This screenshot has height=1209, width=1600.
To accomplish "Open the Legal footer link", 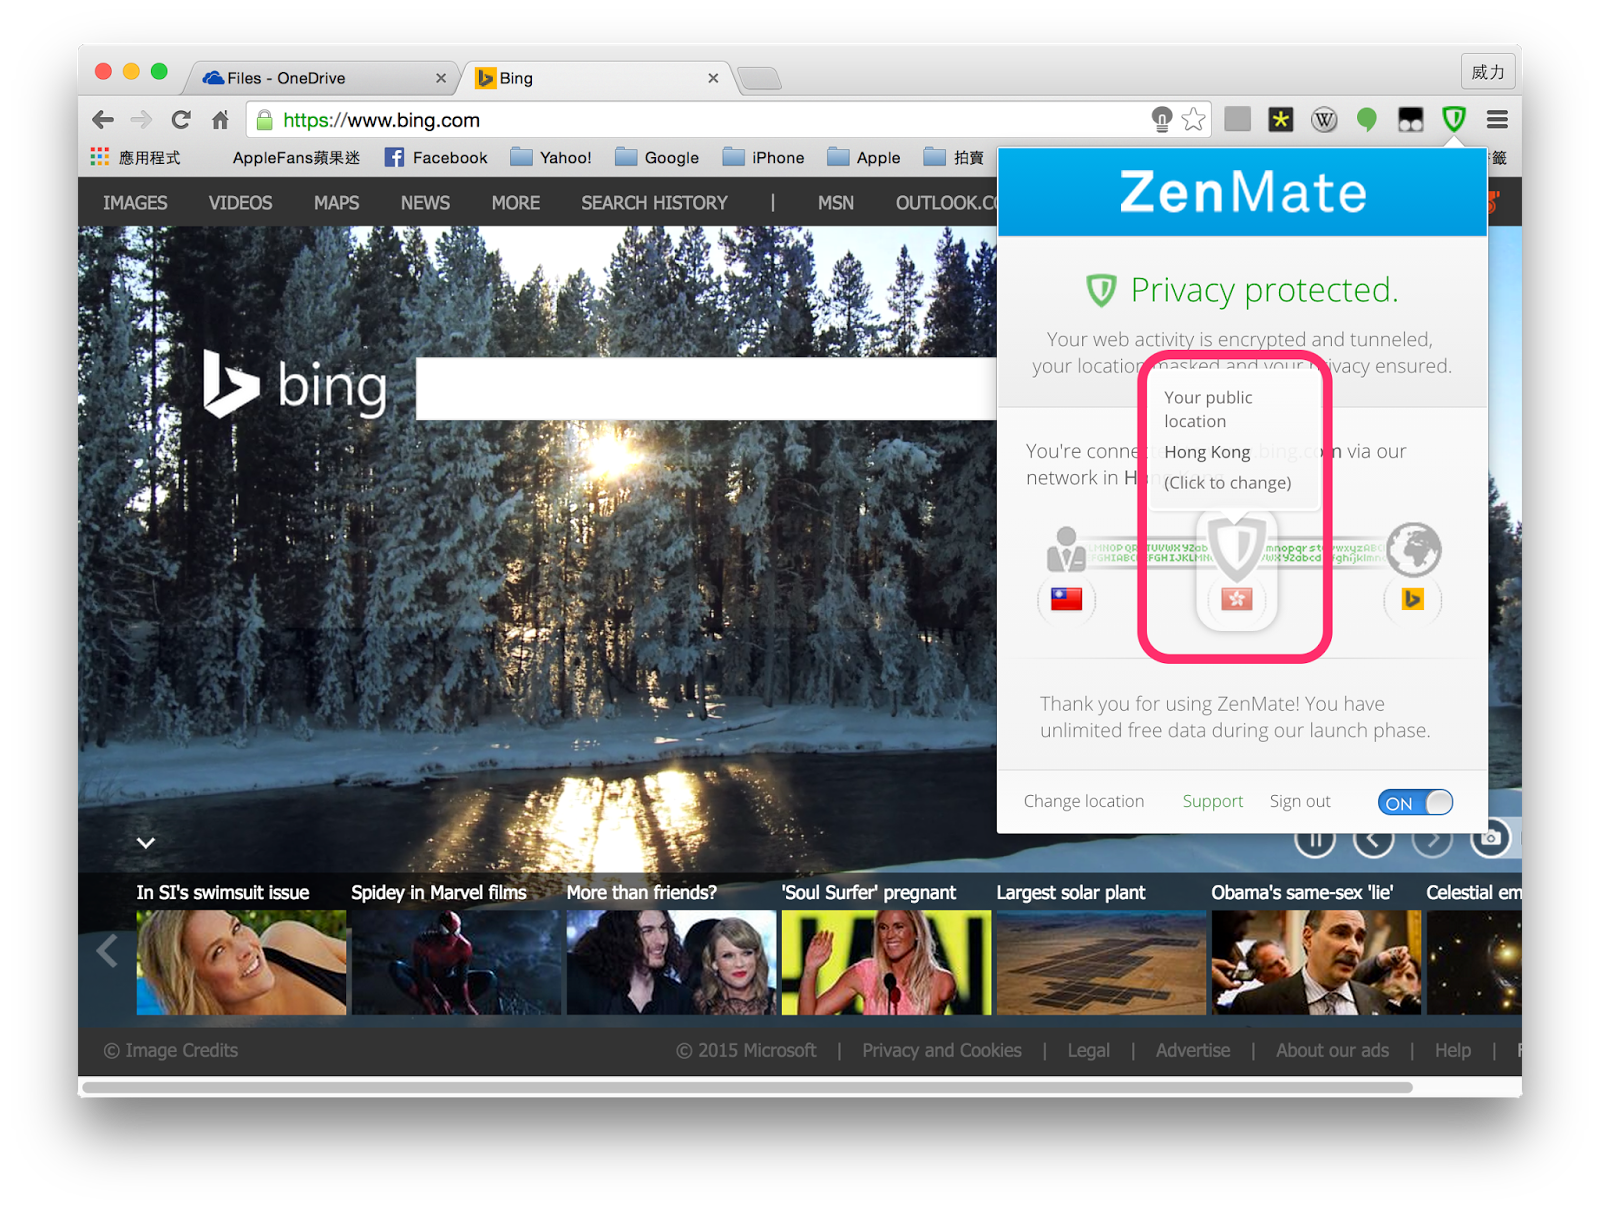I will pyautogui.click(x=1088, y=1050).
